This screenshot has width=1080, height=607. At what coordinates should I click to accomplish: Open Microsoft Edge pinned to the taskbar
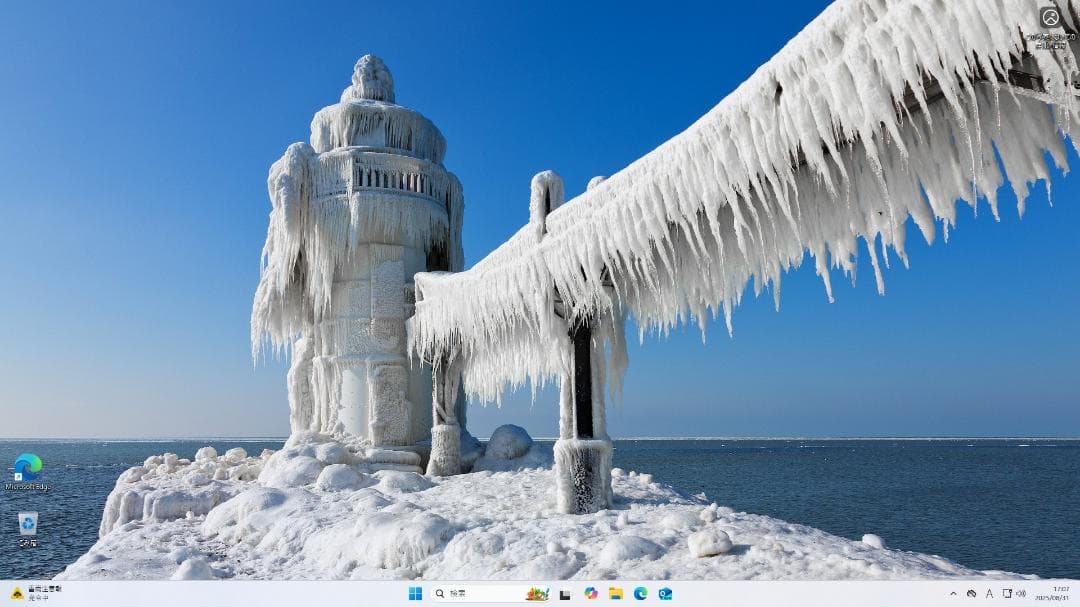point(640,593)
